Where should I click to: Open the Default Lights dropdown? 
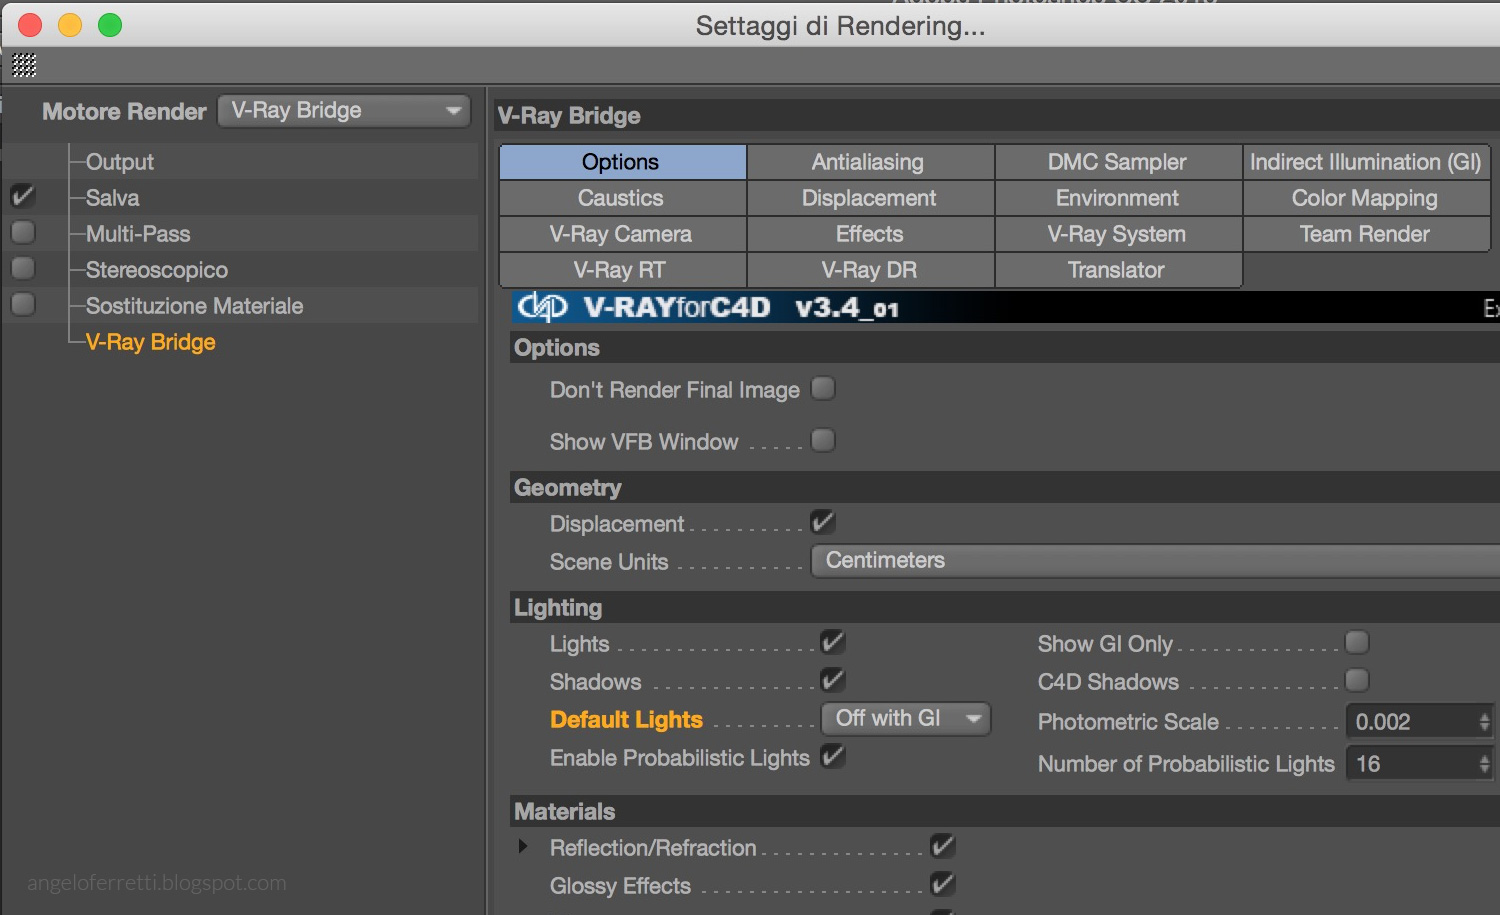pyautogui.click(x=906, y=719)
